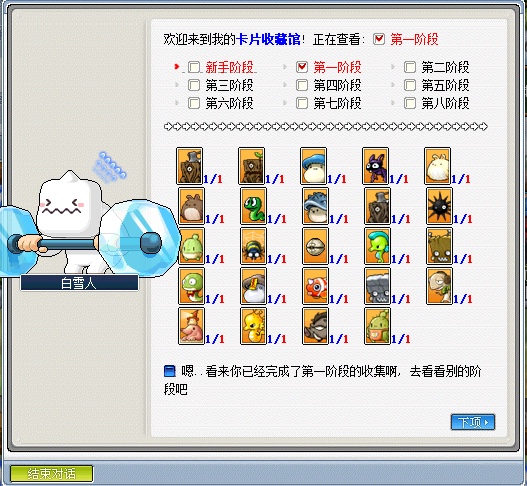Click the 结束对话 end conversation button
The image size is (527, 486).
point(51,474)
